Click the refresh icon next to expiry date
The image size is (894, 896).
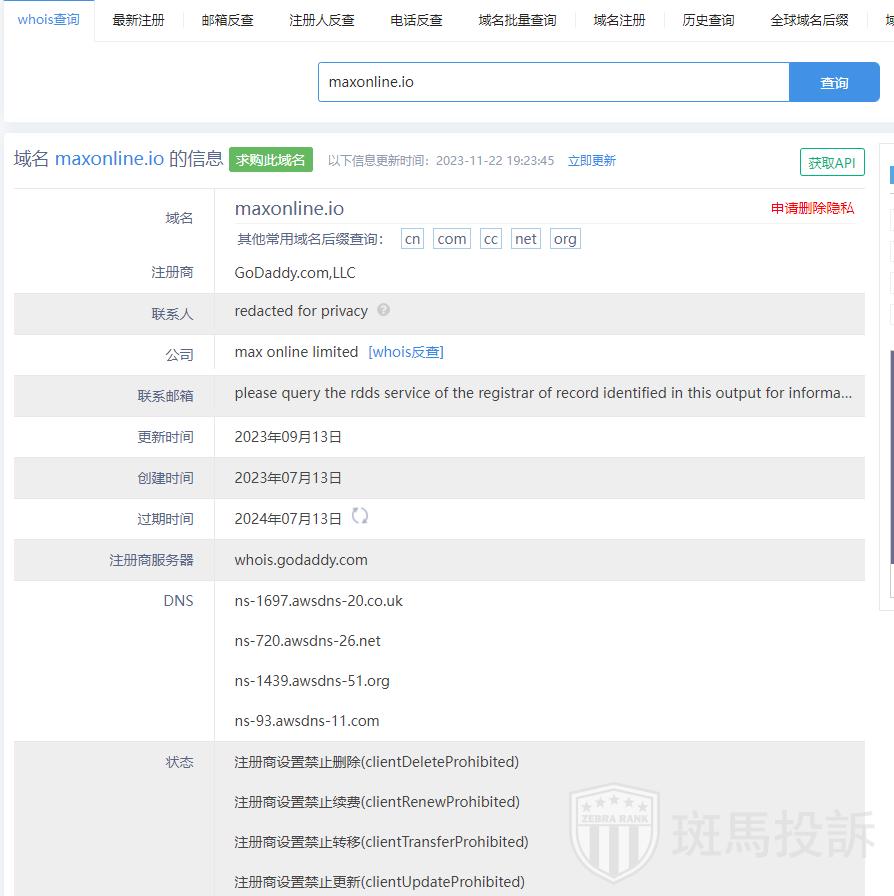click(360, 516)
